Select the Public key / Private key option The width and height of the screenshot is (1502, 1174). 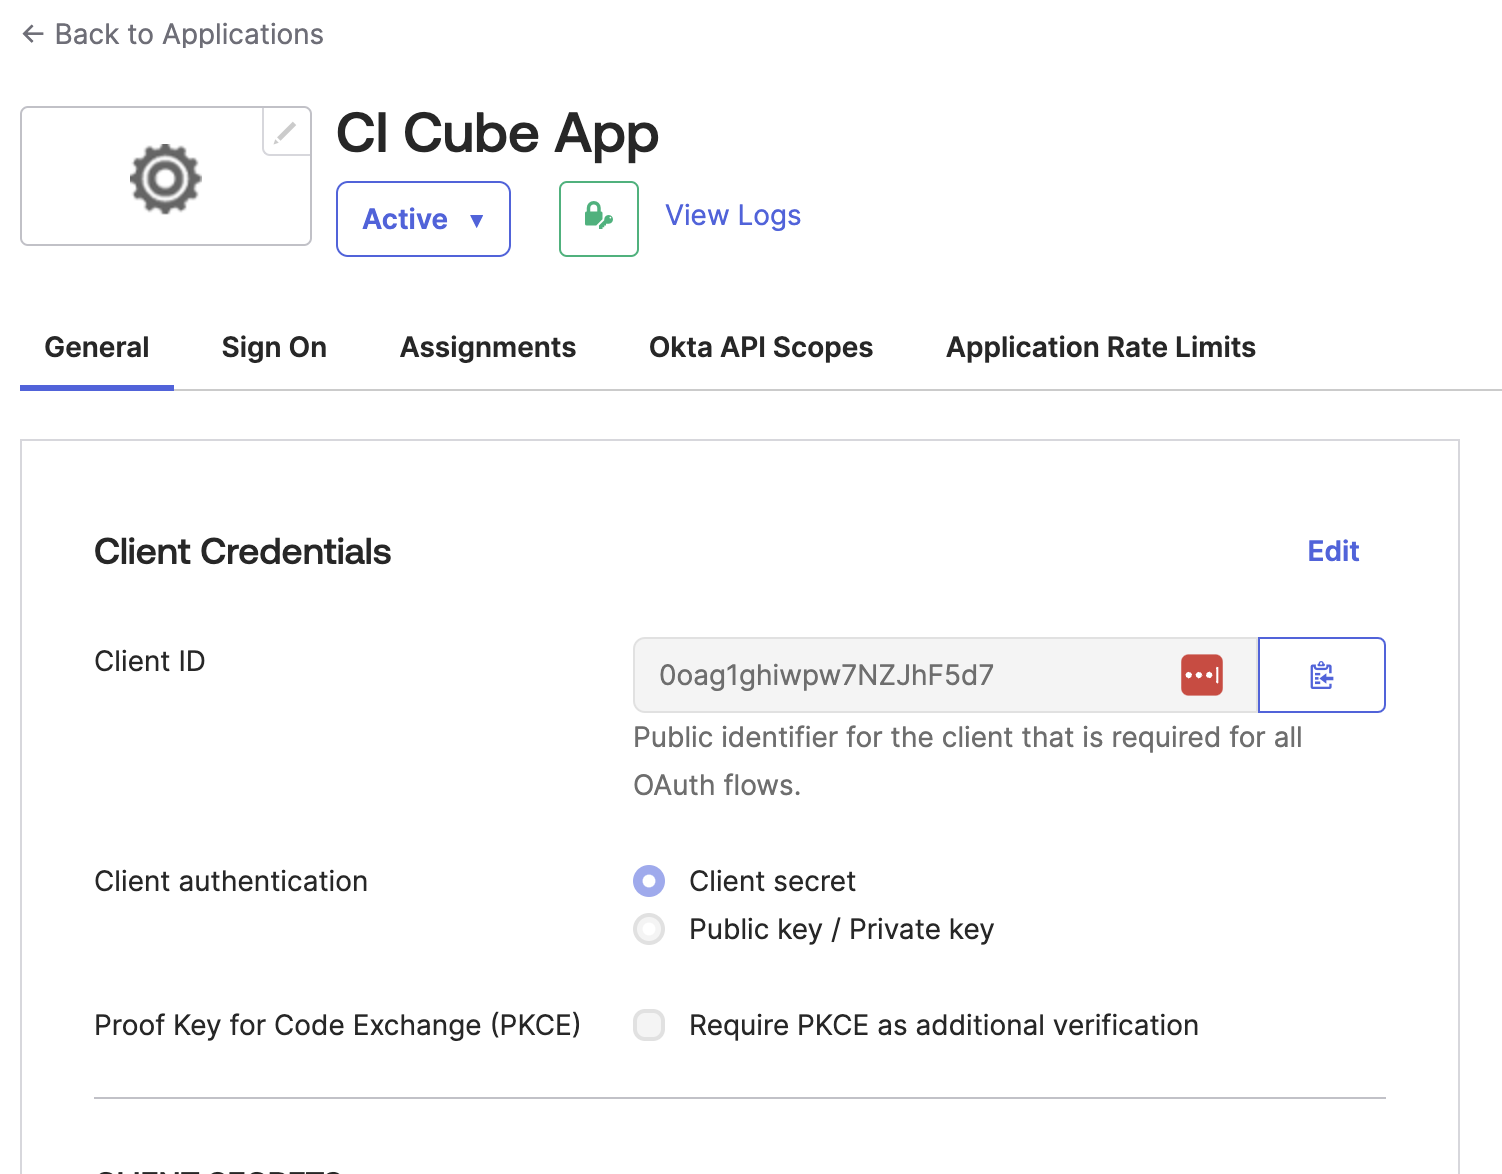(649, 929)
